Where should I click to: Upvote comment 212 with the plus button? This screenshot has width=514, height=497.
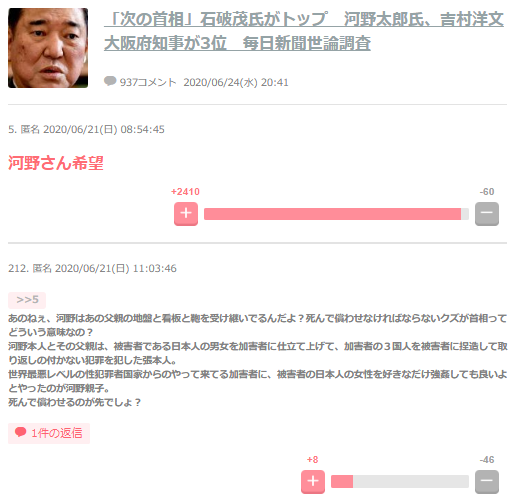click(x=313, y=482)
